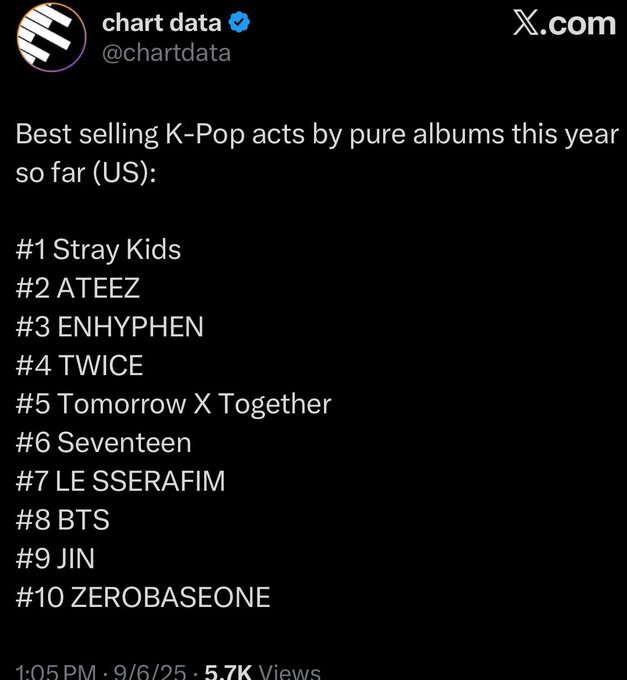Select the headline text about best selling K-Pop acts

pos(317,153)
